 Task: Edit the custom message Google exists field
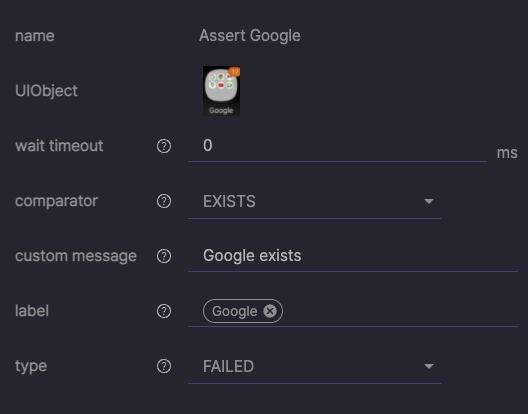353,256
